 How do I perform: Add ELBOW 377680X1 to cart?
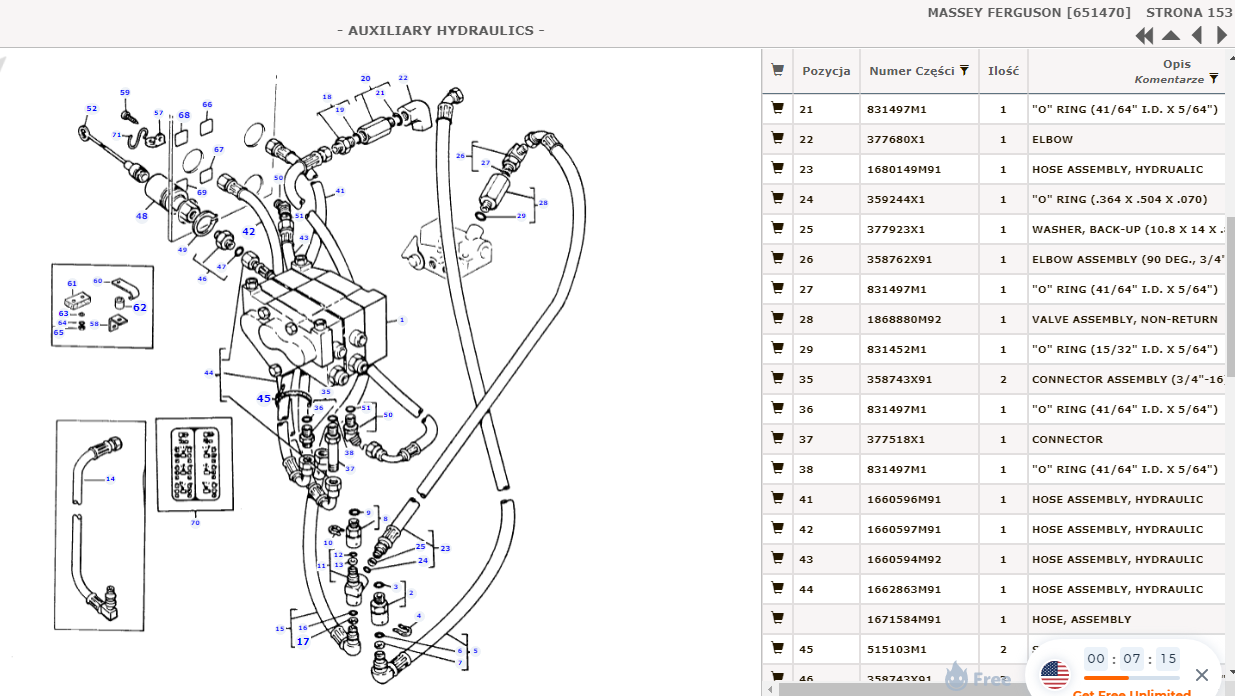(777, 139)
